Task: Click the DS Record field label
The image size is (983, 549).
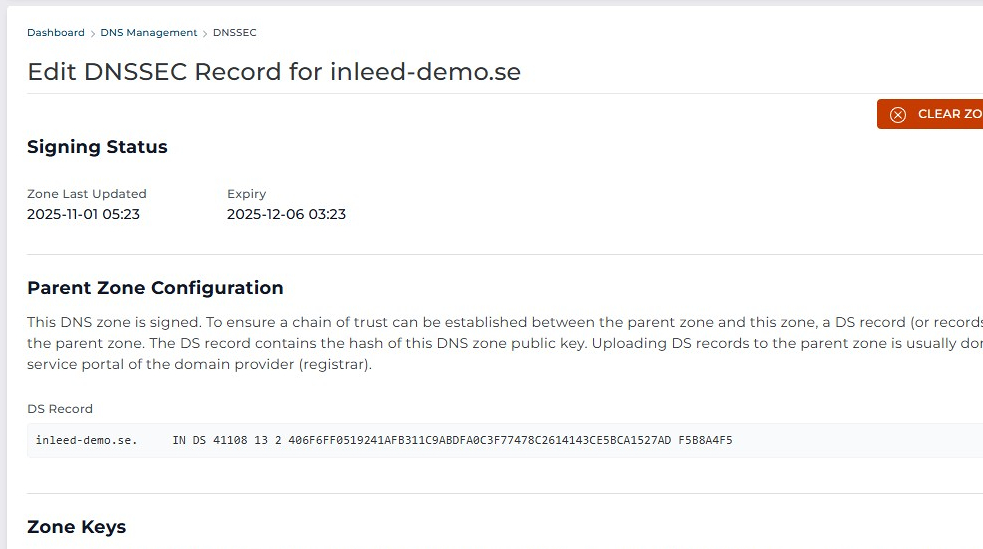Action: click(x=60, y=409)
